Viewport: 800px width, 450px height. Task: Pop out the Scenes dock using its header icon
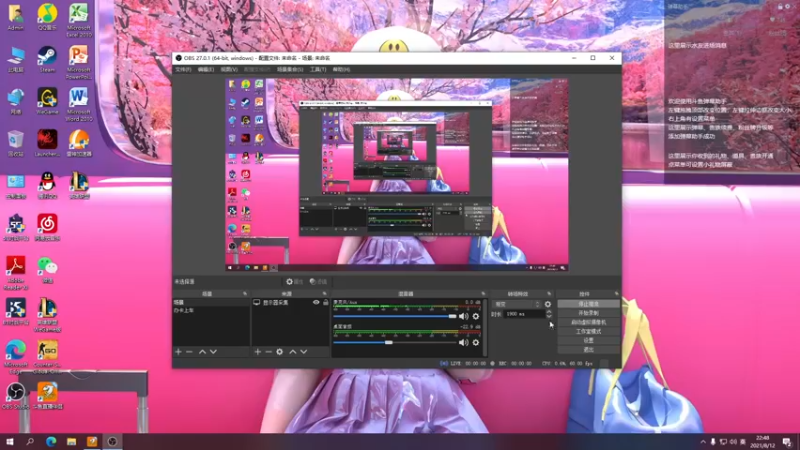click(245, 294)
